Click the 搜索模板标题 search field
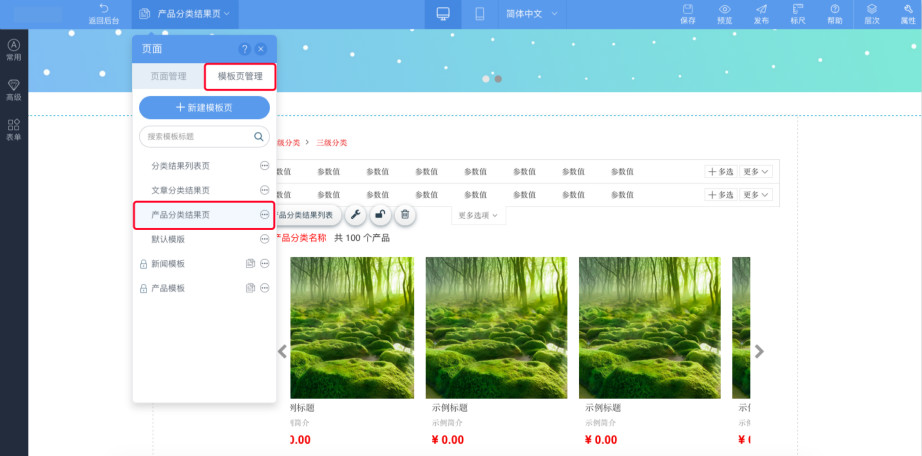 [196, 136]
